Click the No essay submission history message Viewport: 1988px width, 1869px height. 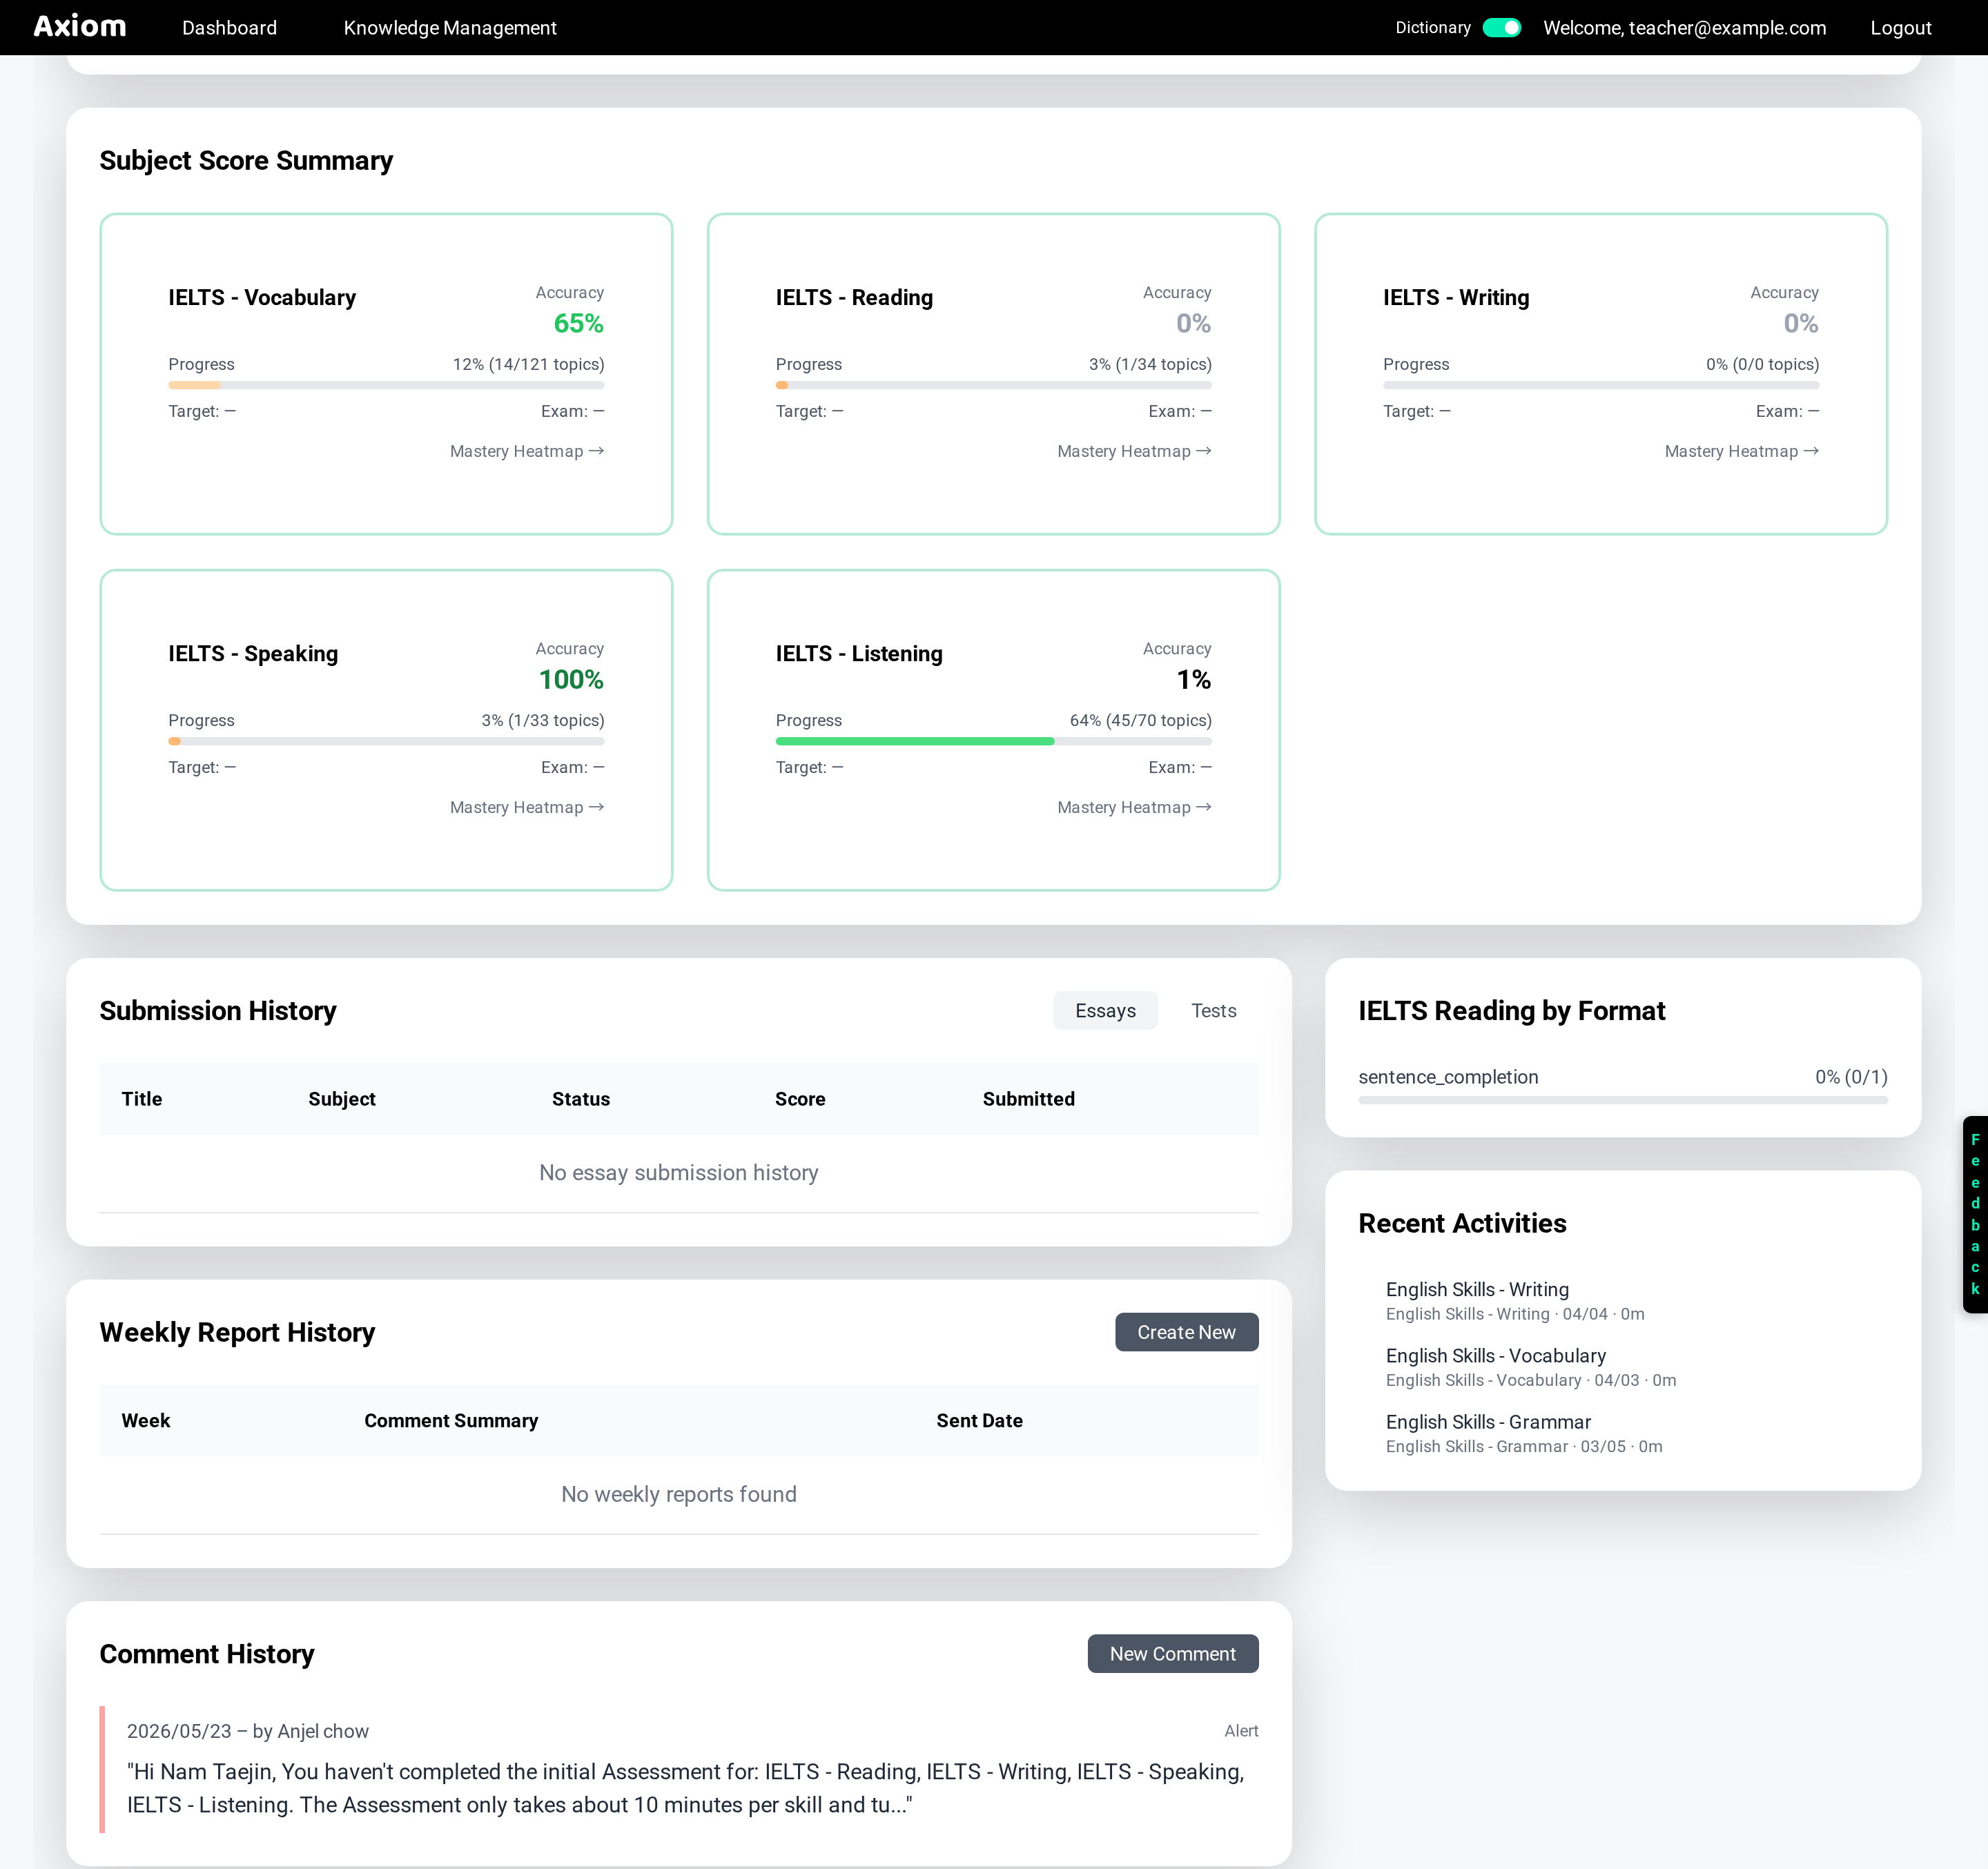[678, 1172]
